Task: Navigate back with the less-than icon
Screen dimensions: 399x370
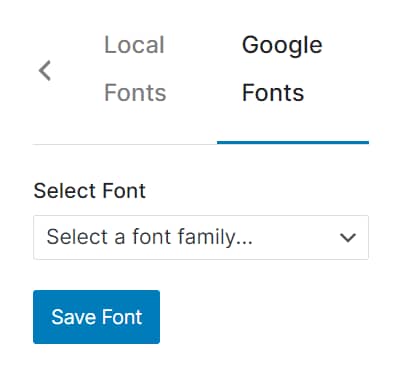Action: point(45,70)
